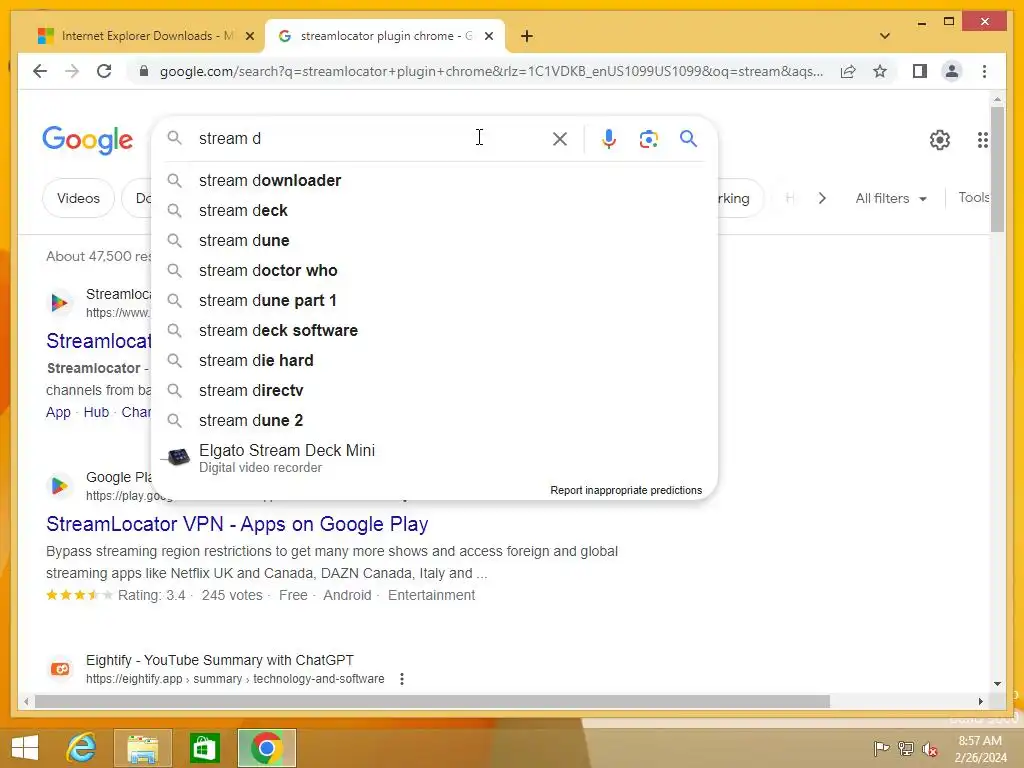Viewport: 1024px width, 768px height.
Task: Choose suggestion "stream dune"
Action: pyautogui.click(x=434, y=240)
